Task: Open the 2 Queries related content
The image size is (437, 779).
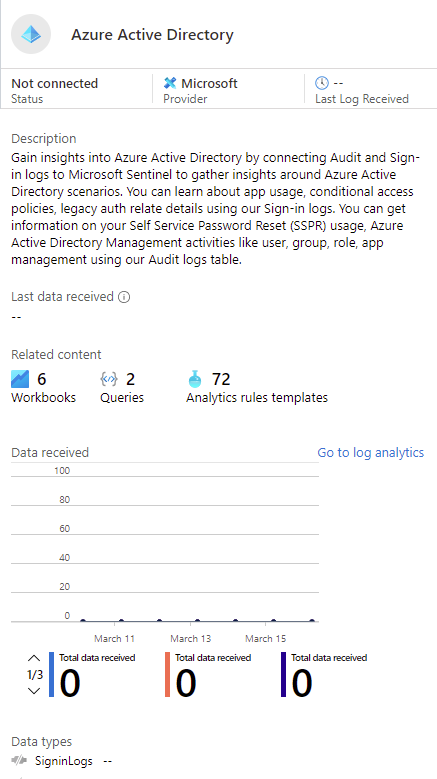Action: click(122, 388)
